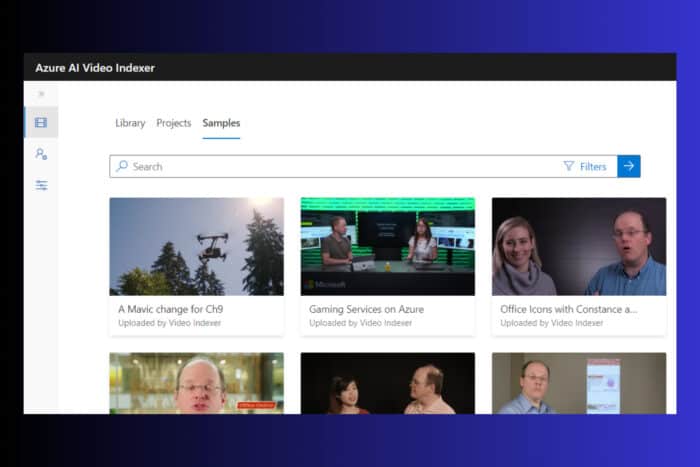Expand the sidebar with the chevron icon

pos(41,94)
